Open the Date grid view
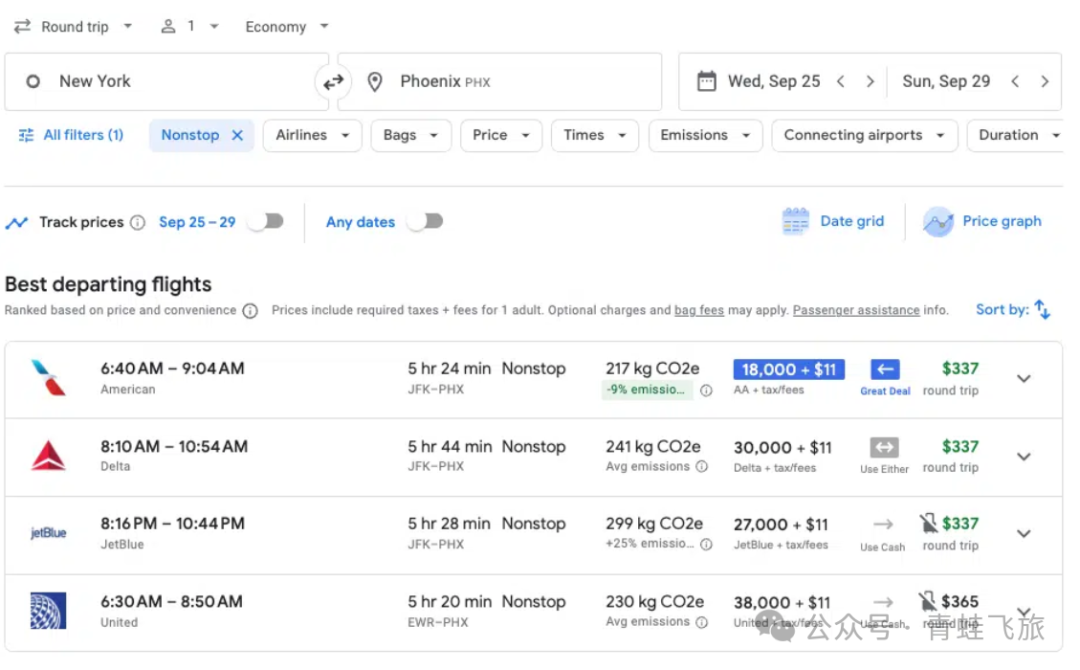 (x=833, y=222)
